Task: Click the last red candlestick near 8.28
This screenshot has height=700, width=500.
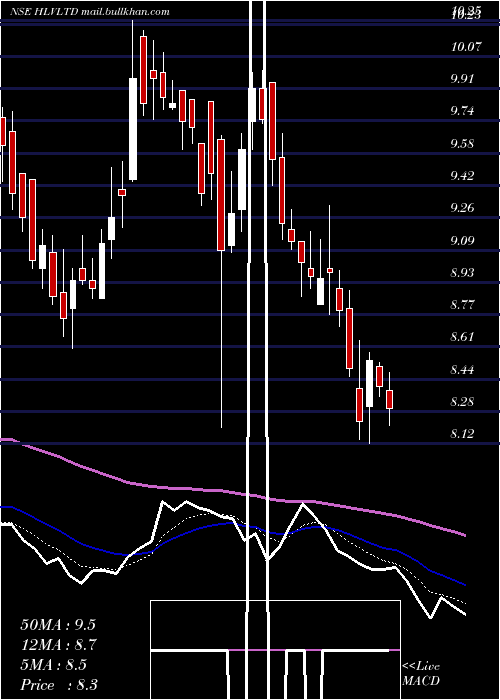Action: point(389,400)
